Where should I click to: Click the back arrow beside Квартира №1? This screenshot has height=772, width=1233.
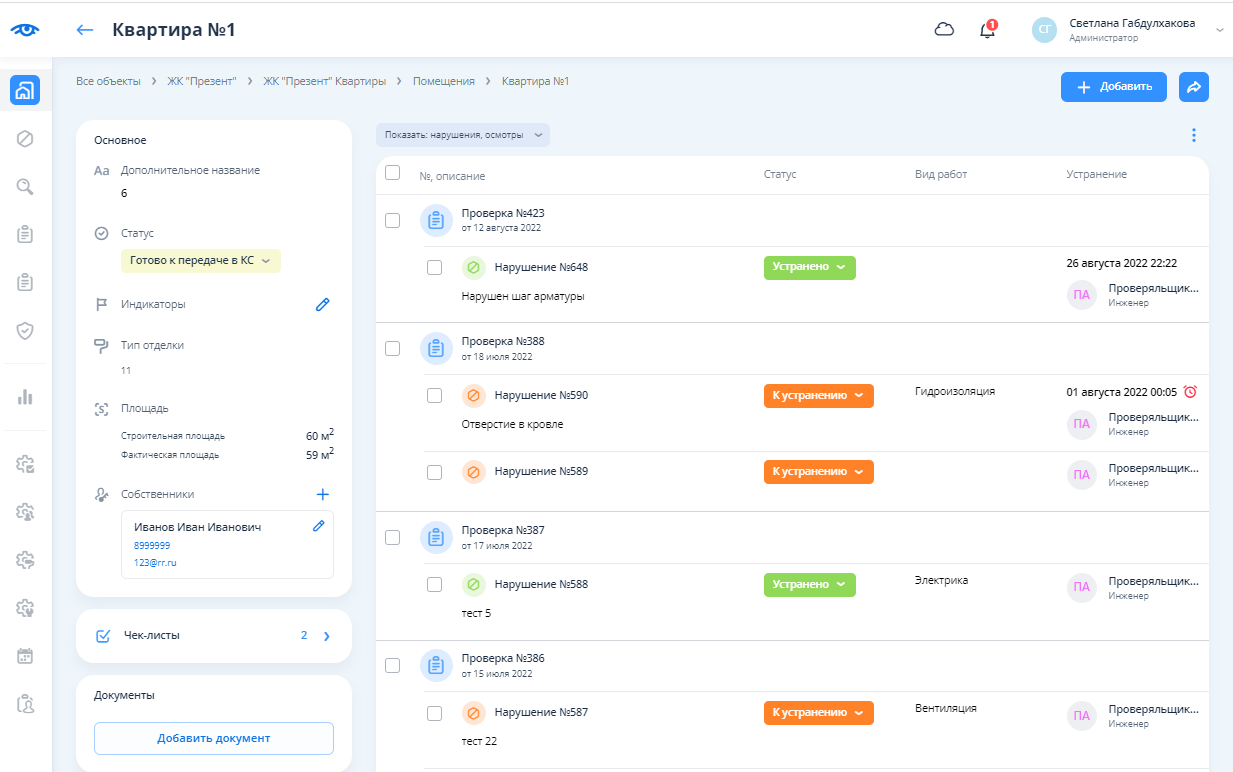click(85, 30)
